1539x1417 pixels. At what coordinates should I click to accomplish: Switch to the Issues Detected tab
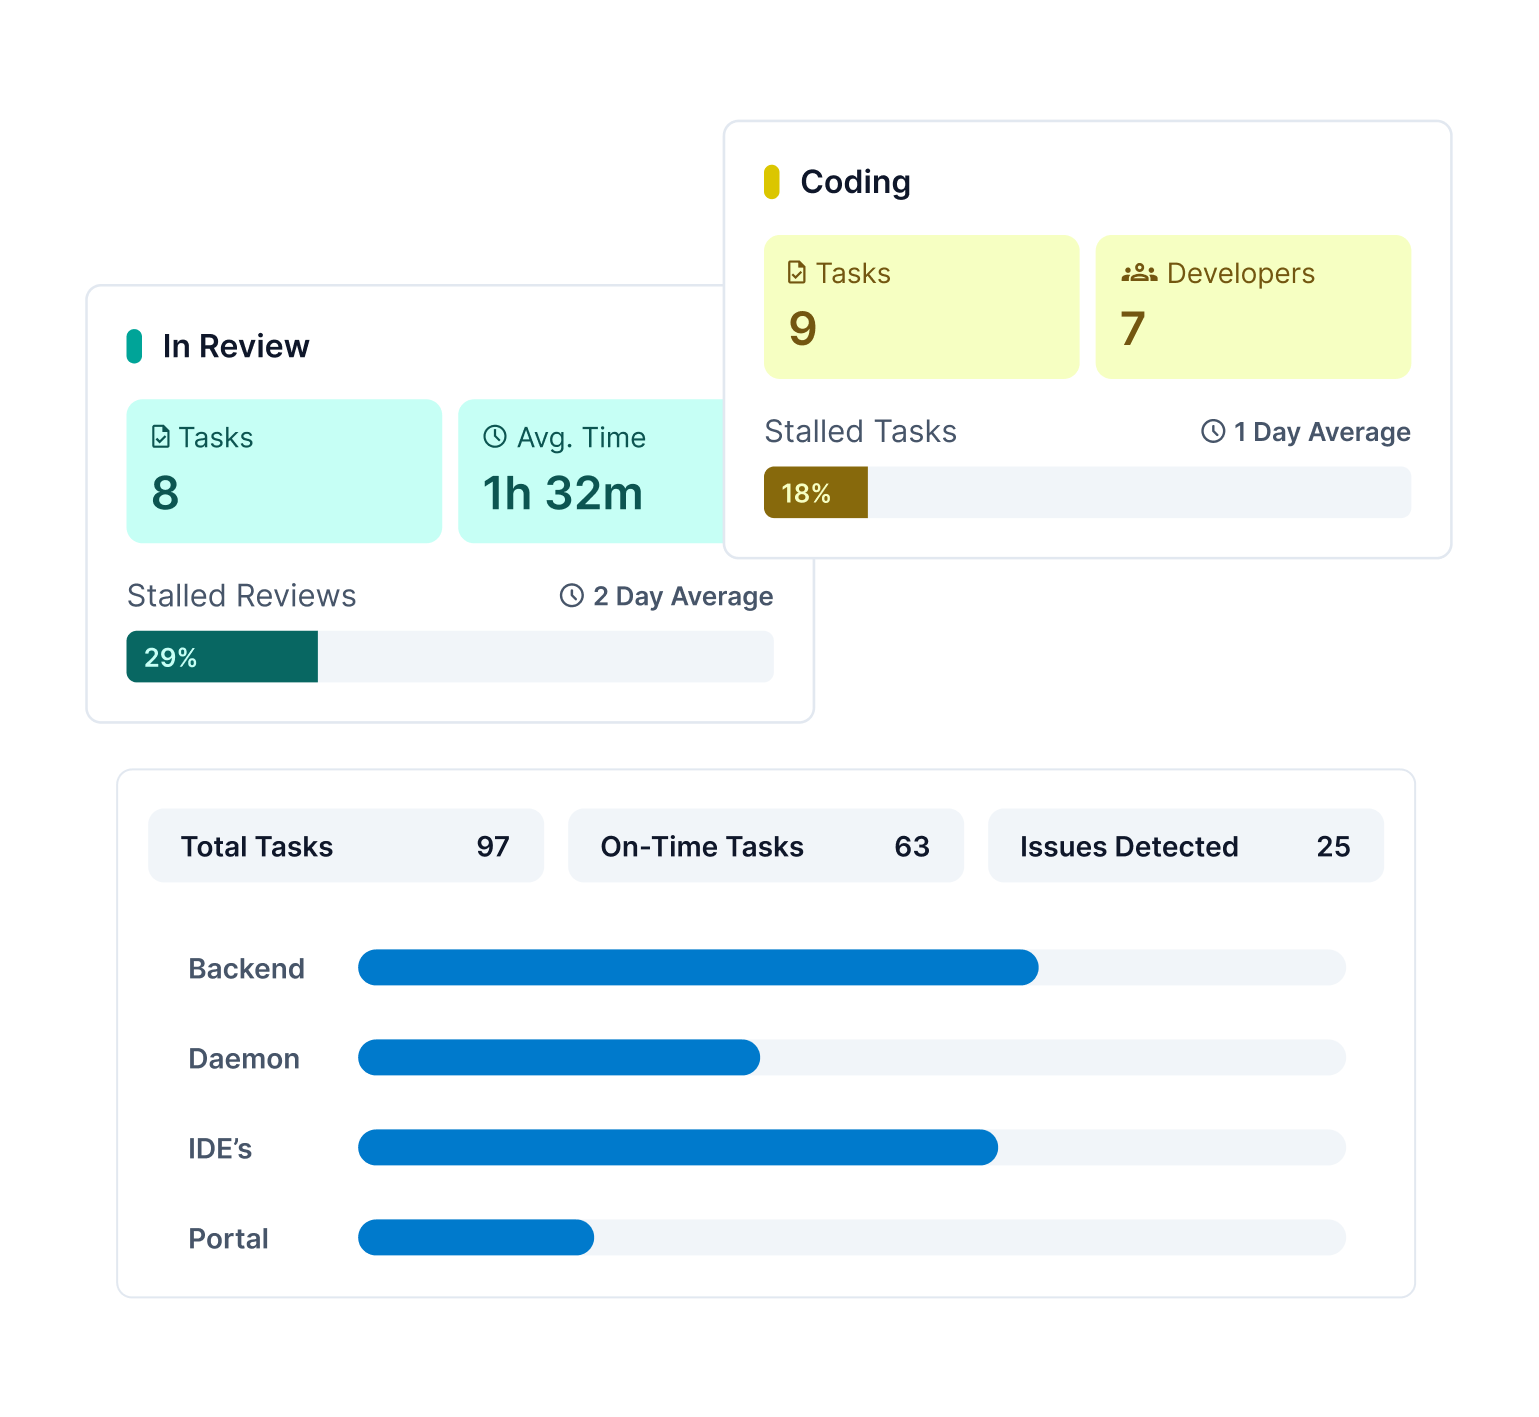1185,845
